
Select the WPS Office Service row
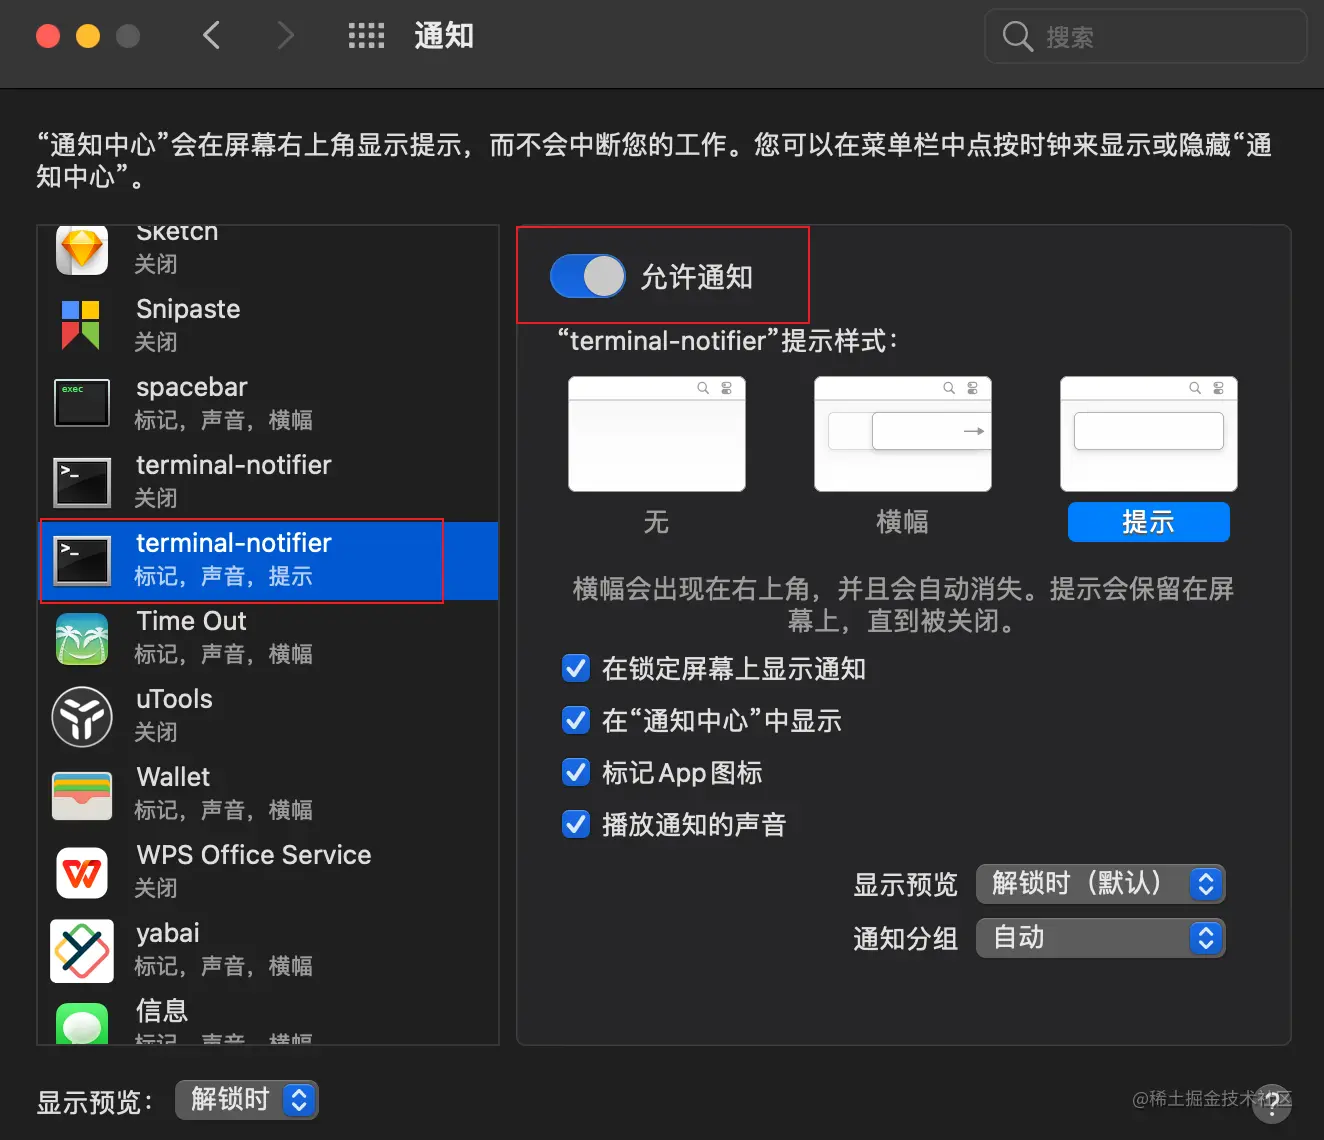268,871
